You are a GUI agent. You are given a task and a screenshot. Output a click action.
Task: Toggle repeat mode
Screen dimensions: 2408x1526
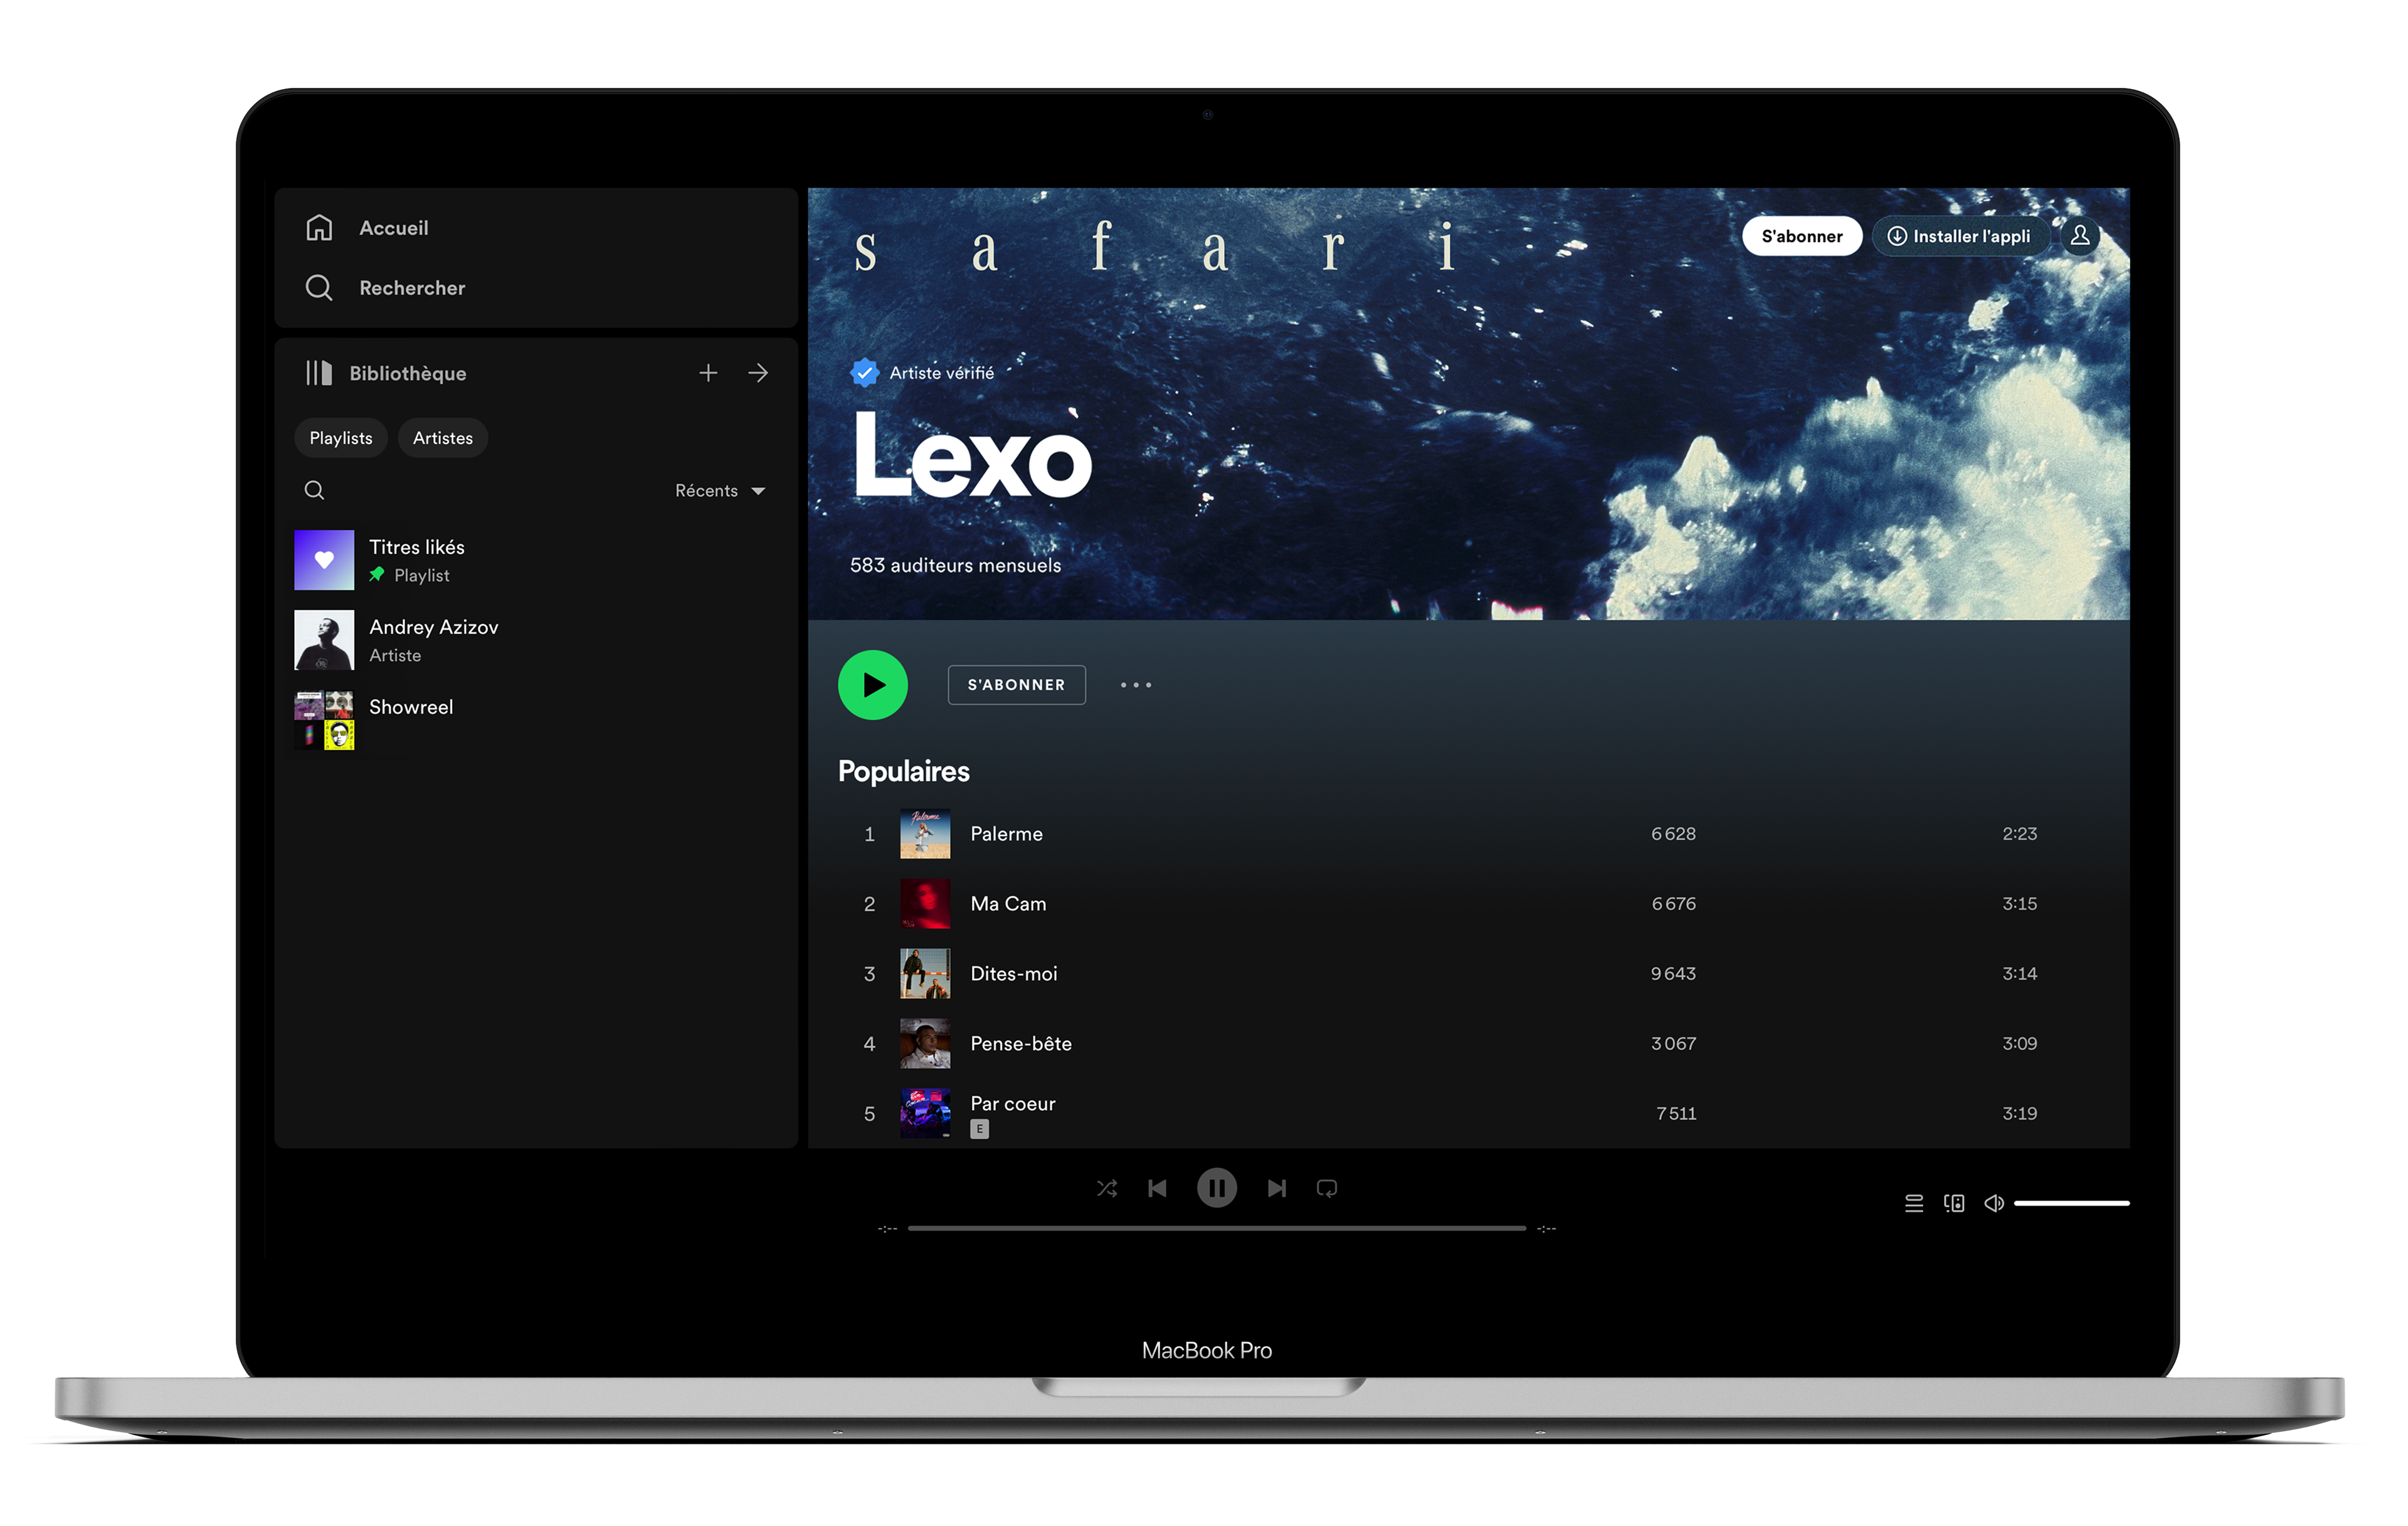coord(1327,1188)
